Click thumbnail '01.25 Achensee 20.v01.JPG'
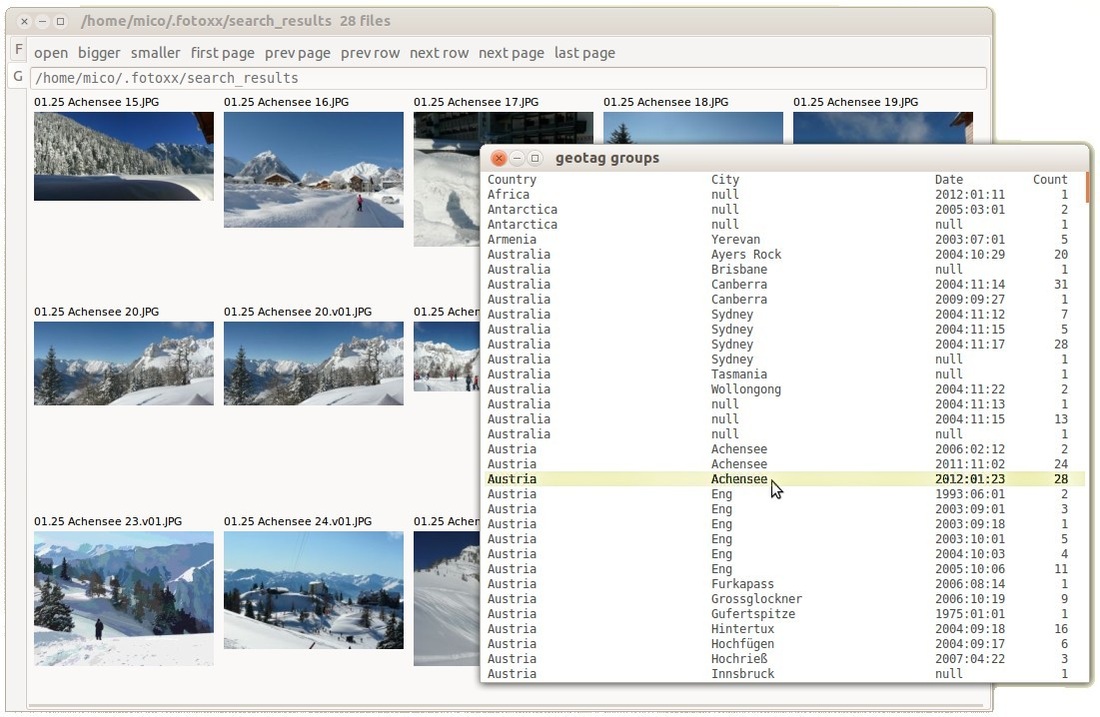 [313, 363]
